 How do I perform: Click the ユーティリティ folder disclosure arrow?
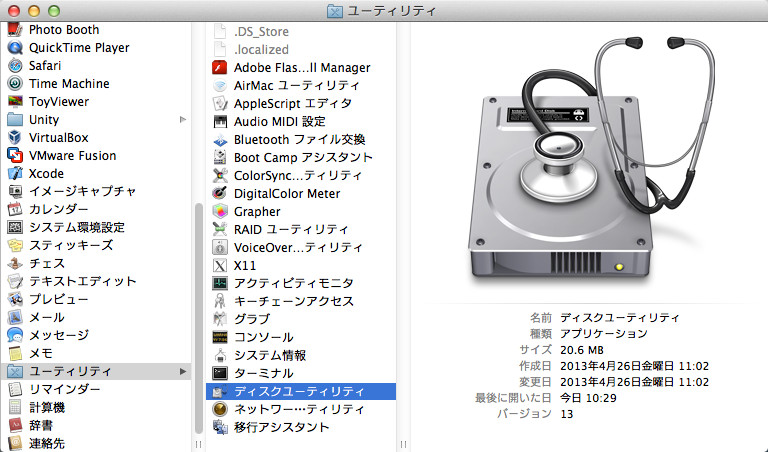[183, 371]
